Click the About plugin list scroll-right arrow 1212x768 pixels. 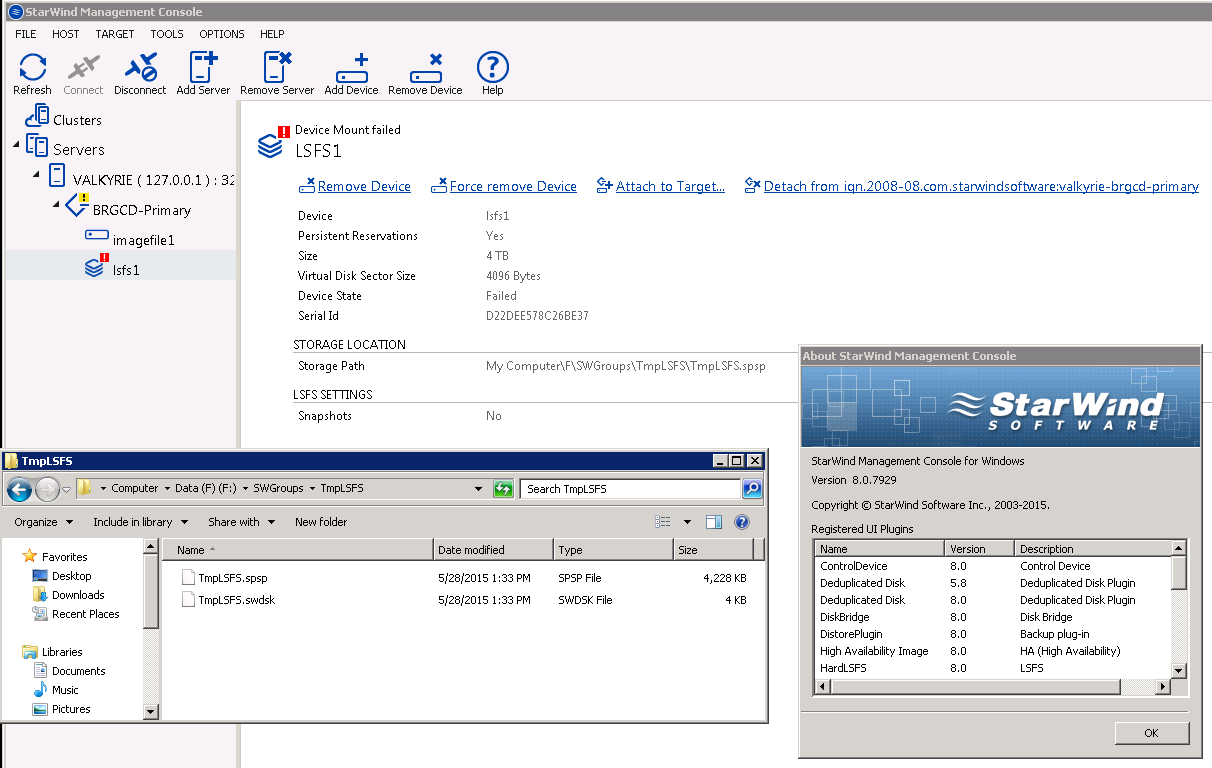coord(1163,687)
